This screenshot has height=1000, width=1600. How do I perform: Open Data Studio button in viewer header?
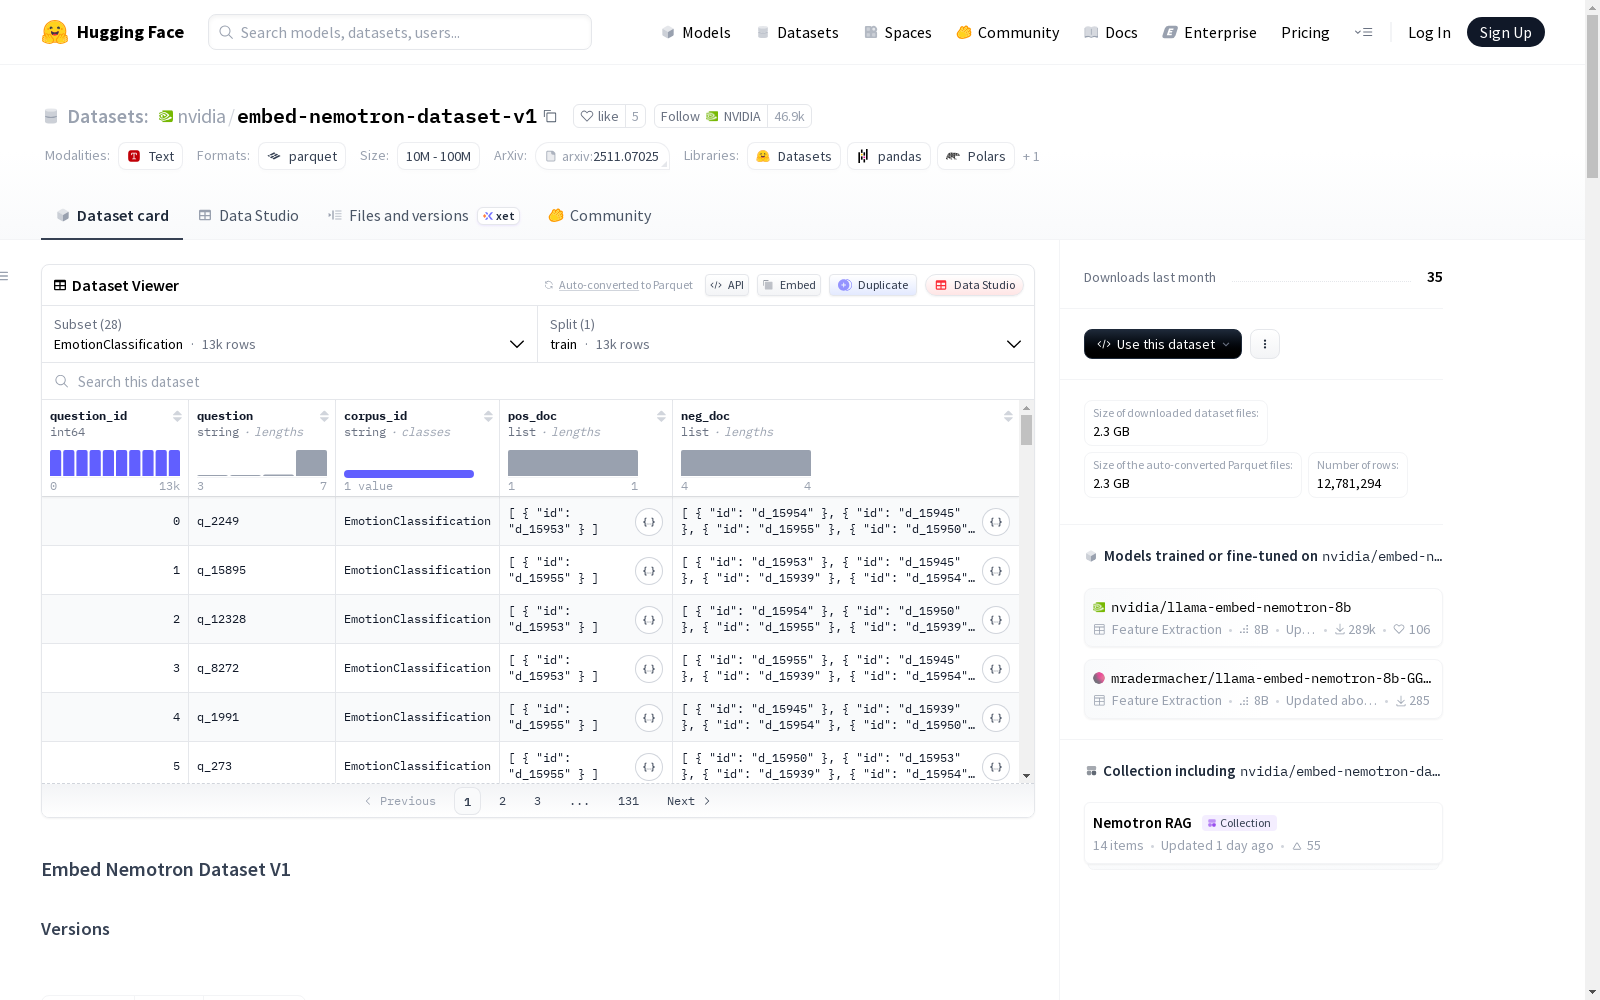point(974,285)
